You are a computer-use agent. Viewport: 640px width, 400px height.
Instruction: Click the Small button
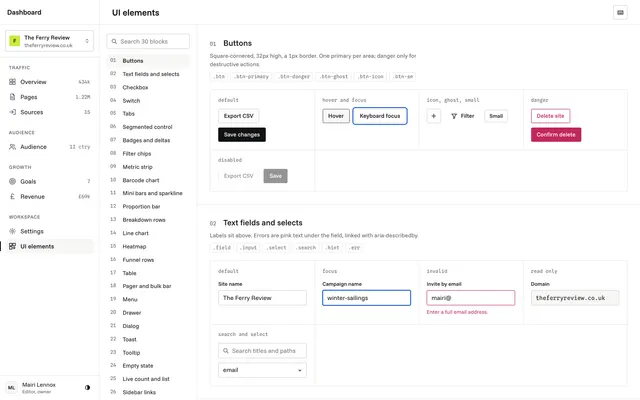[496, 116]
